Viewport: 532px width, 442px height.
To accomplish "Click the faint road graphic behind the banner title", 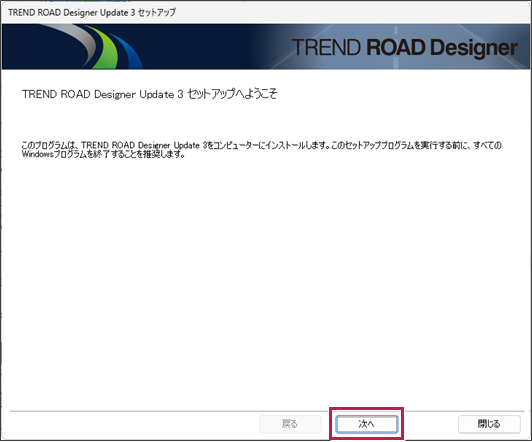I will tap(396, 47).
